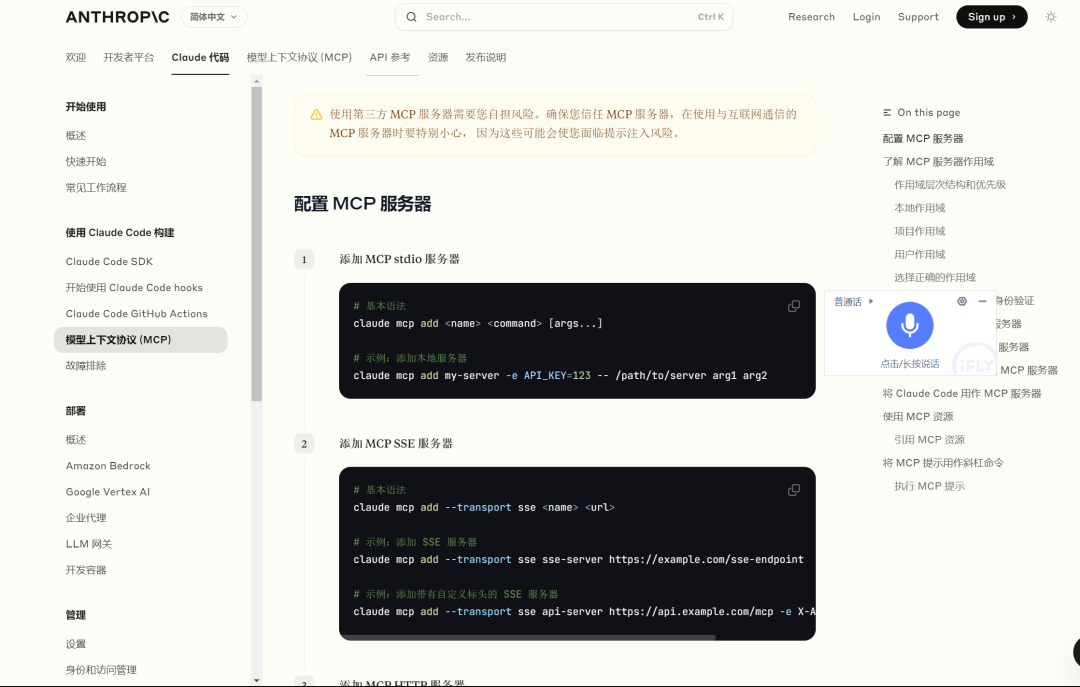
Task: Open sidebar 概述 under 开始使用
Action: (76, 136)
